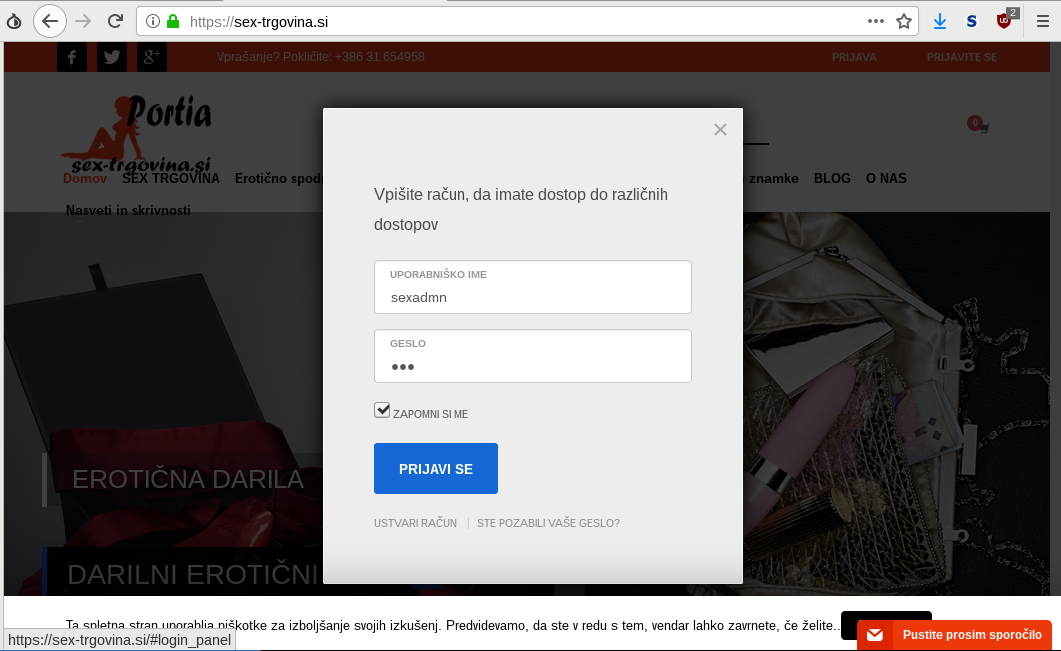
Task: Click the green padlock security icon
Action: 173,21
